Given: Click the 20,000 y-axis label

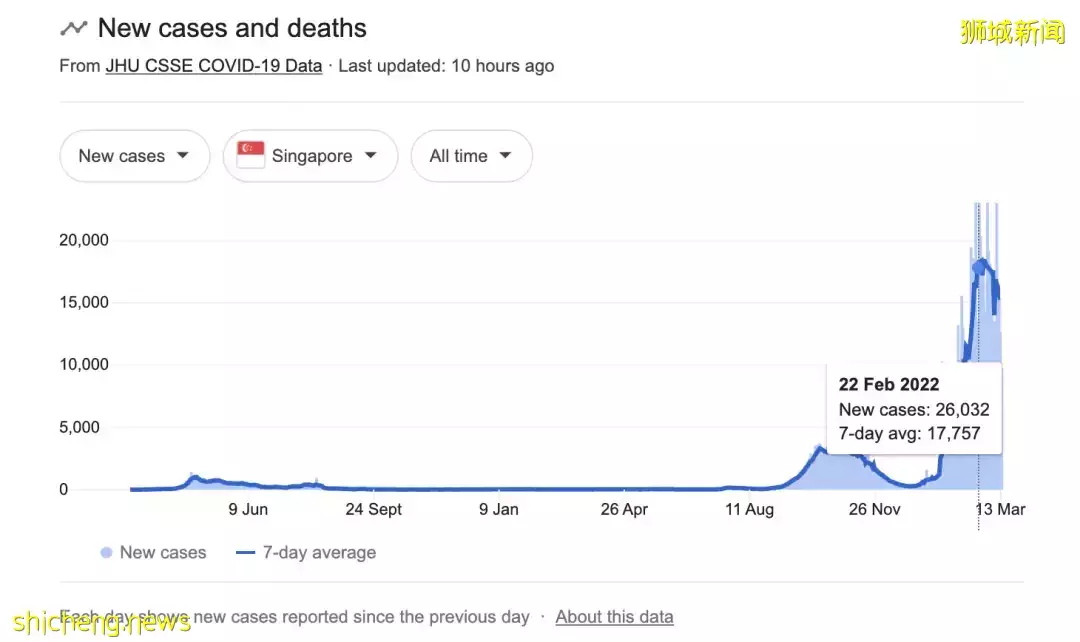Looking at the screenshot, I should (x=84, y=240).
